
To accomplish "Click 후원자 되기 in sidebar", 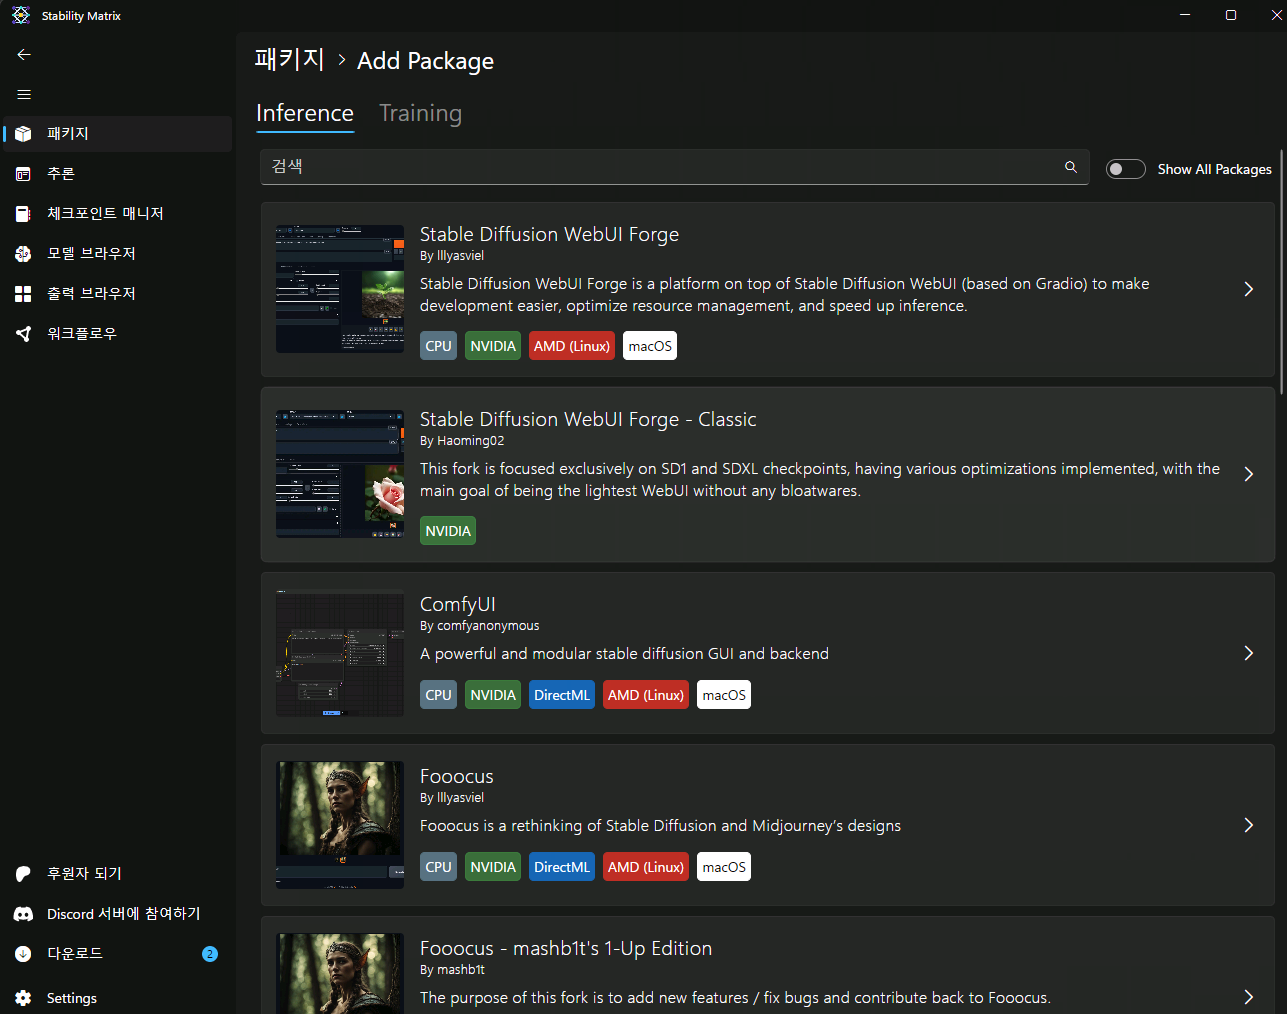I will coord(84,874).
